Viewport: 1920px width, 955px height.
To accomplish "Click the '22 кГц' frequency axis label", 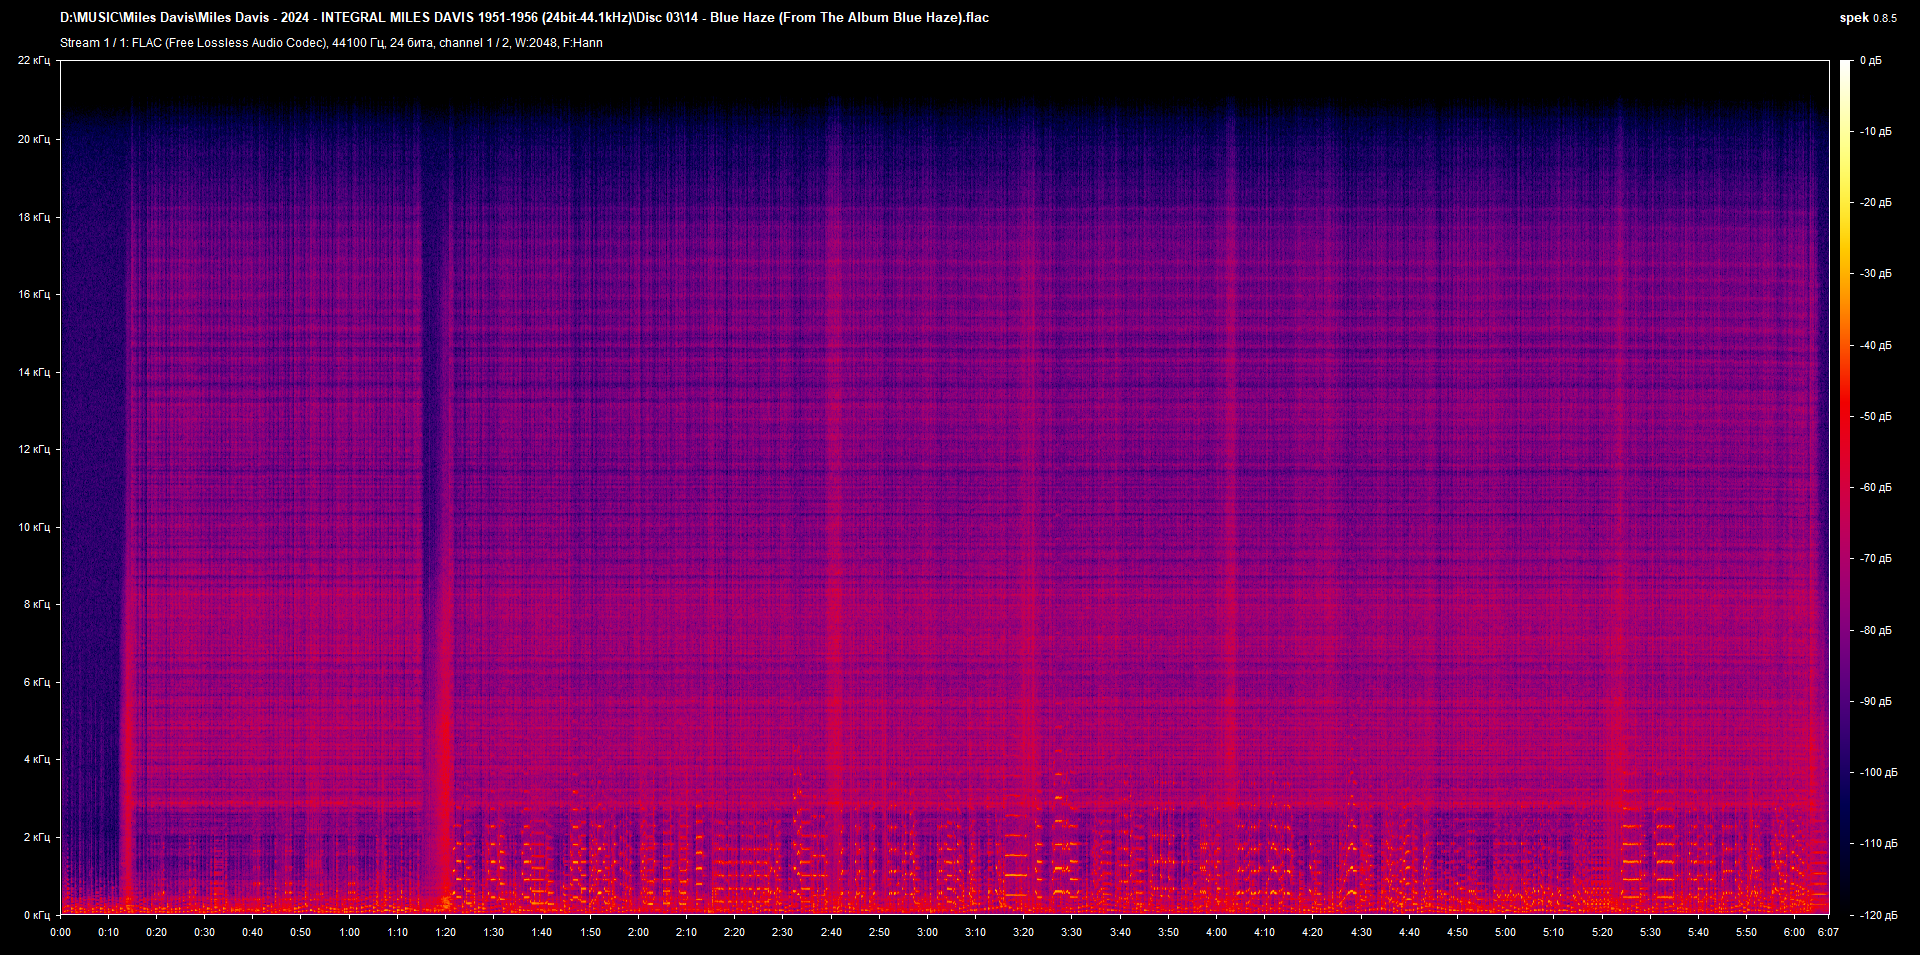I will (x=34, y=61).
